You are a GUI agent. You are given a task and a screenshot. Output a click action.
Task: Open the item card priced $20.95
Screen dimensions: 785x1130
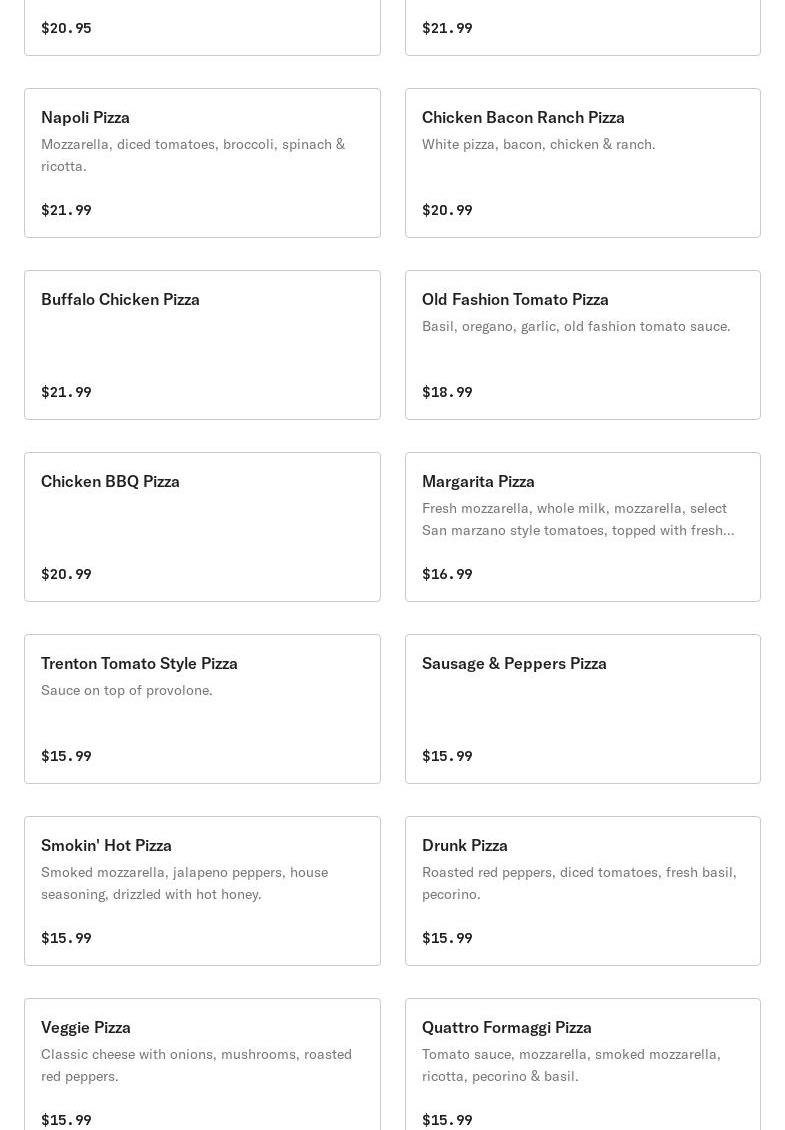[x=202, y=28]
